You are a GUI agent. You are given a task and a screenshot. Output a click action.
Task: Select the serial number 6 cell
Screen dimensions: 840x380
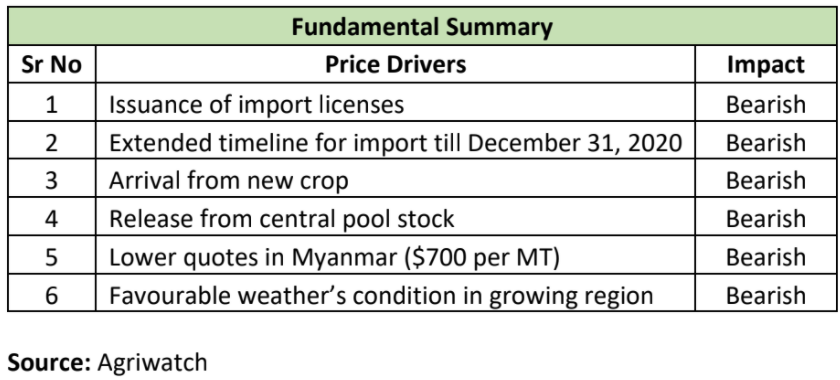pyautogui.click(x=51, y=293)
